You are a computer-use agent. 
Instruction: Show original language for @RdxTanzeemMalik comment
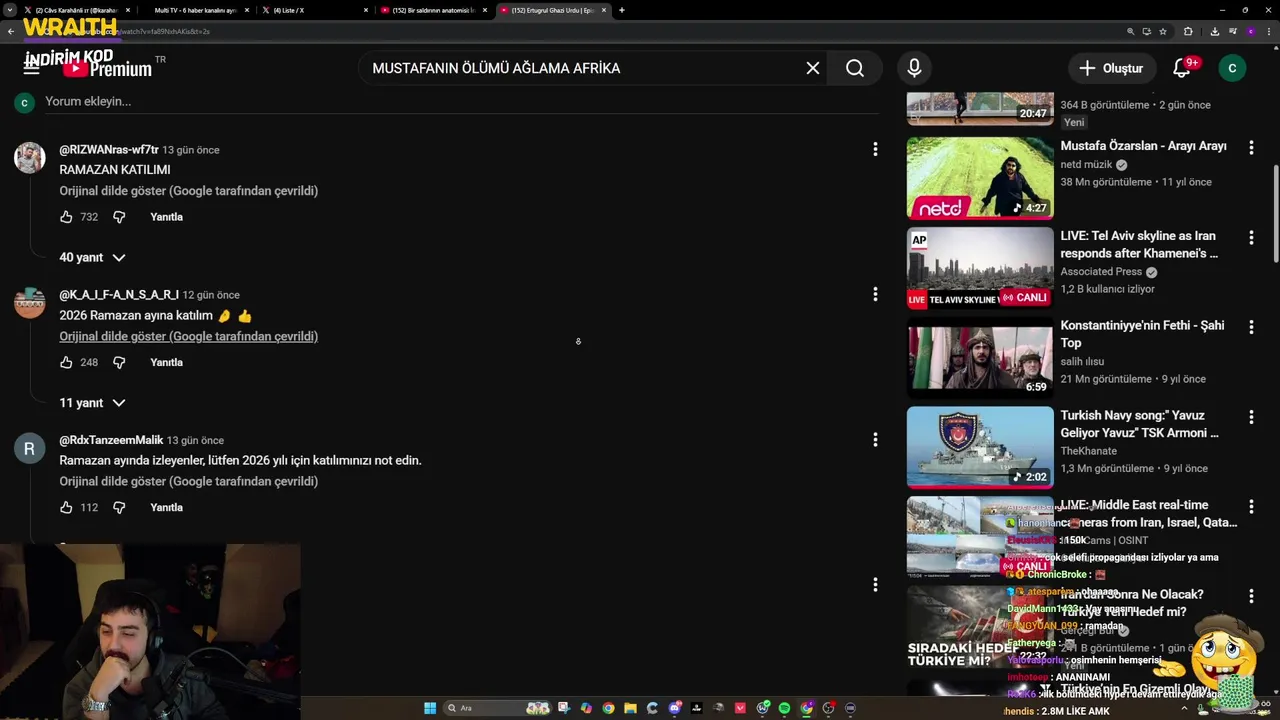(188, 481)
